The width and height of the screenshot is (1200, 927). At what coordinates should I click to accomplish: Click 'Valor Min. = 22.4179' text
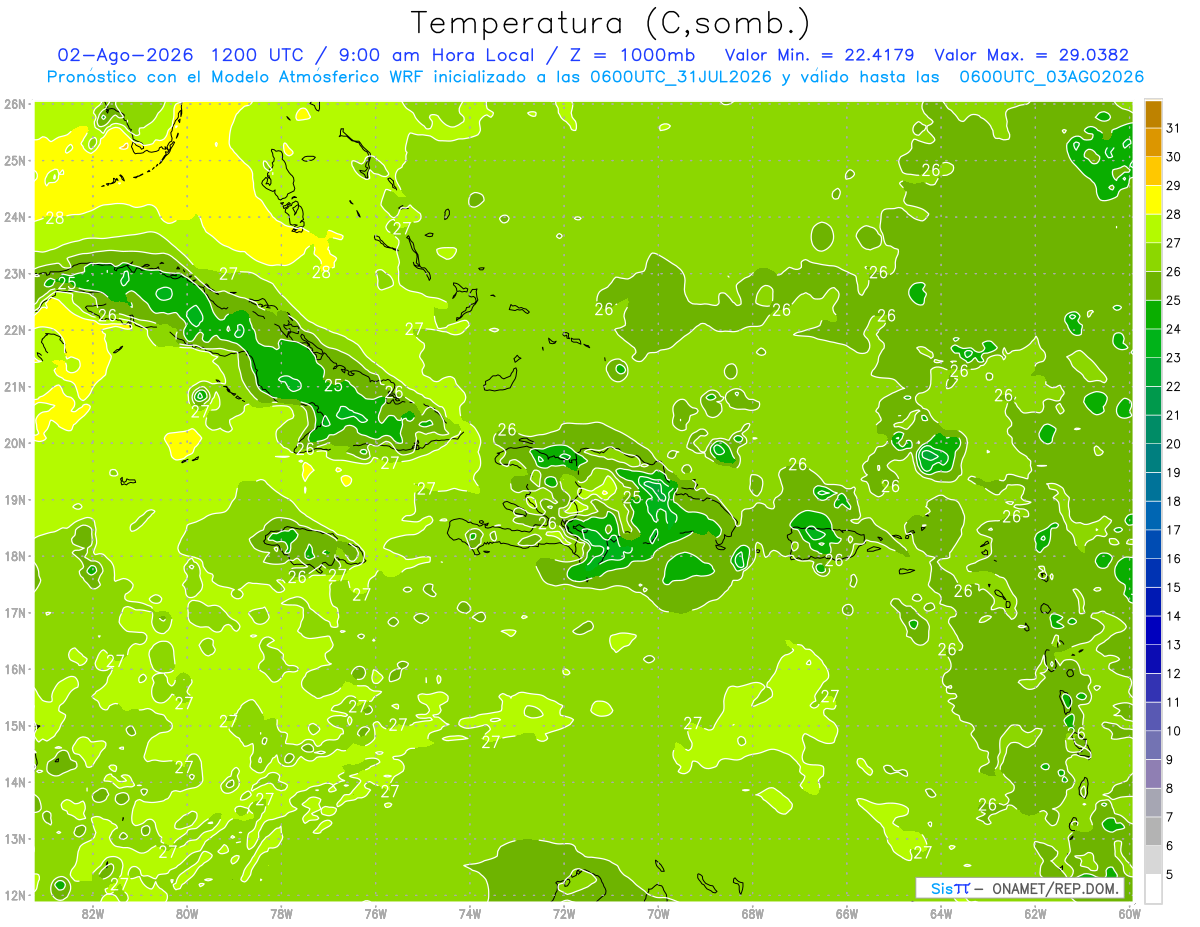tap(821, 55)
